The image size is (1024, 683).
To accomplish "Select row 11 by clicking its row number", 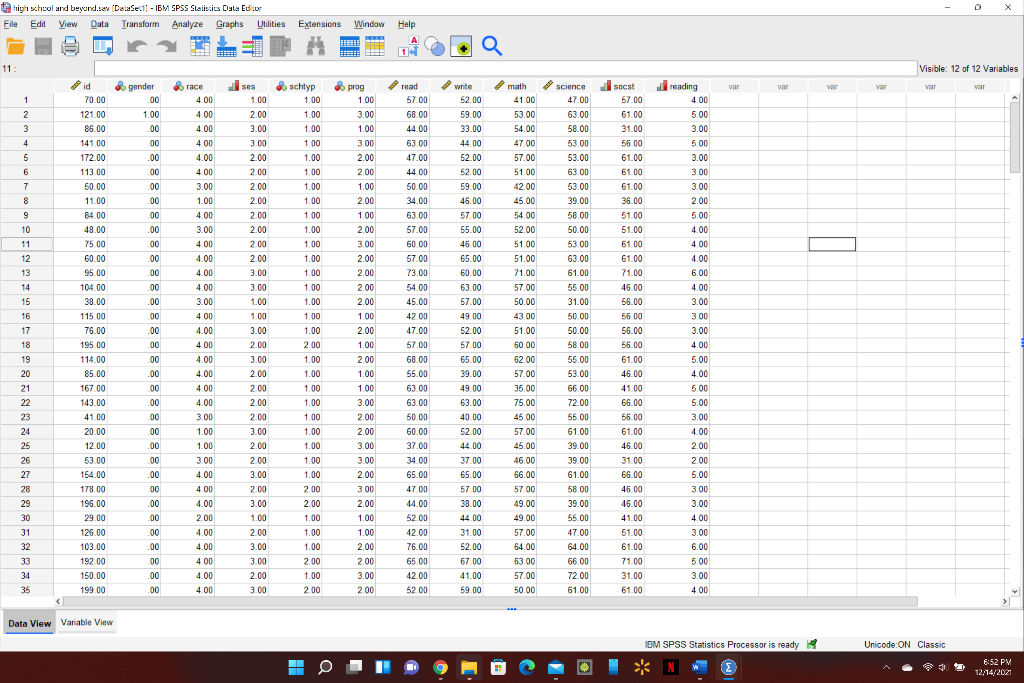I will pos(26,243).
